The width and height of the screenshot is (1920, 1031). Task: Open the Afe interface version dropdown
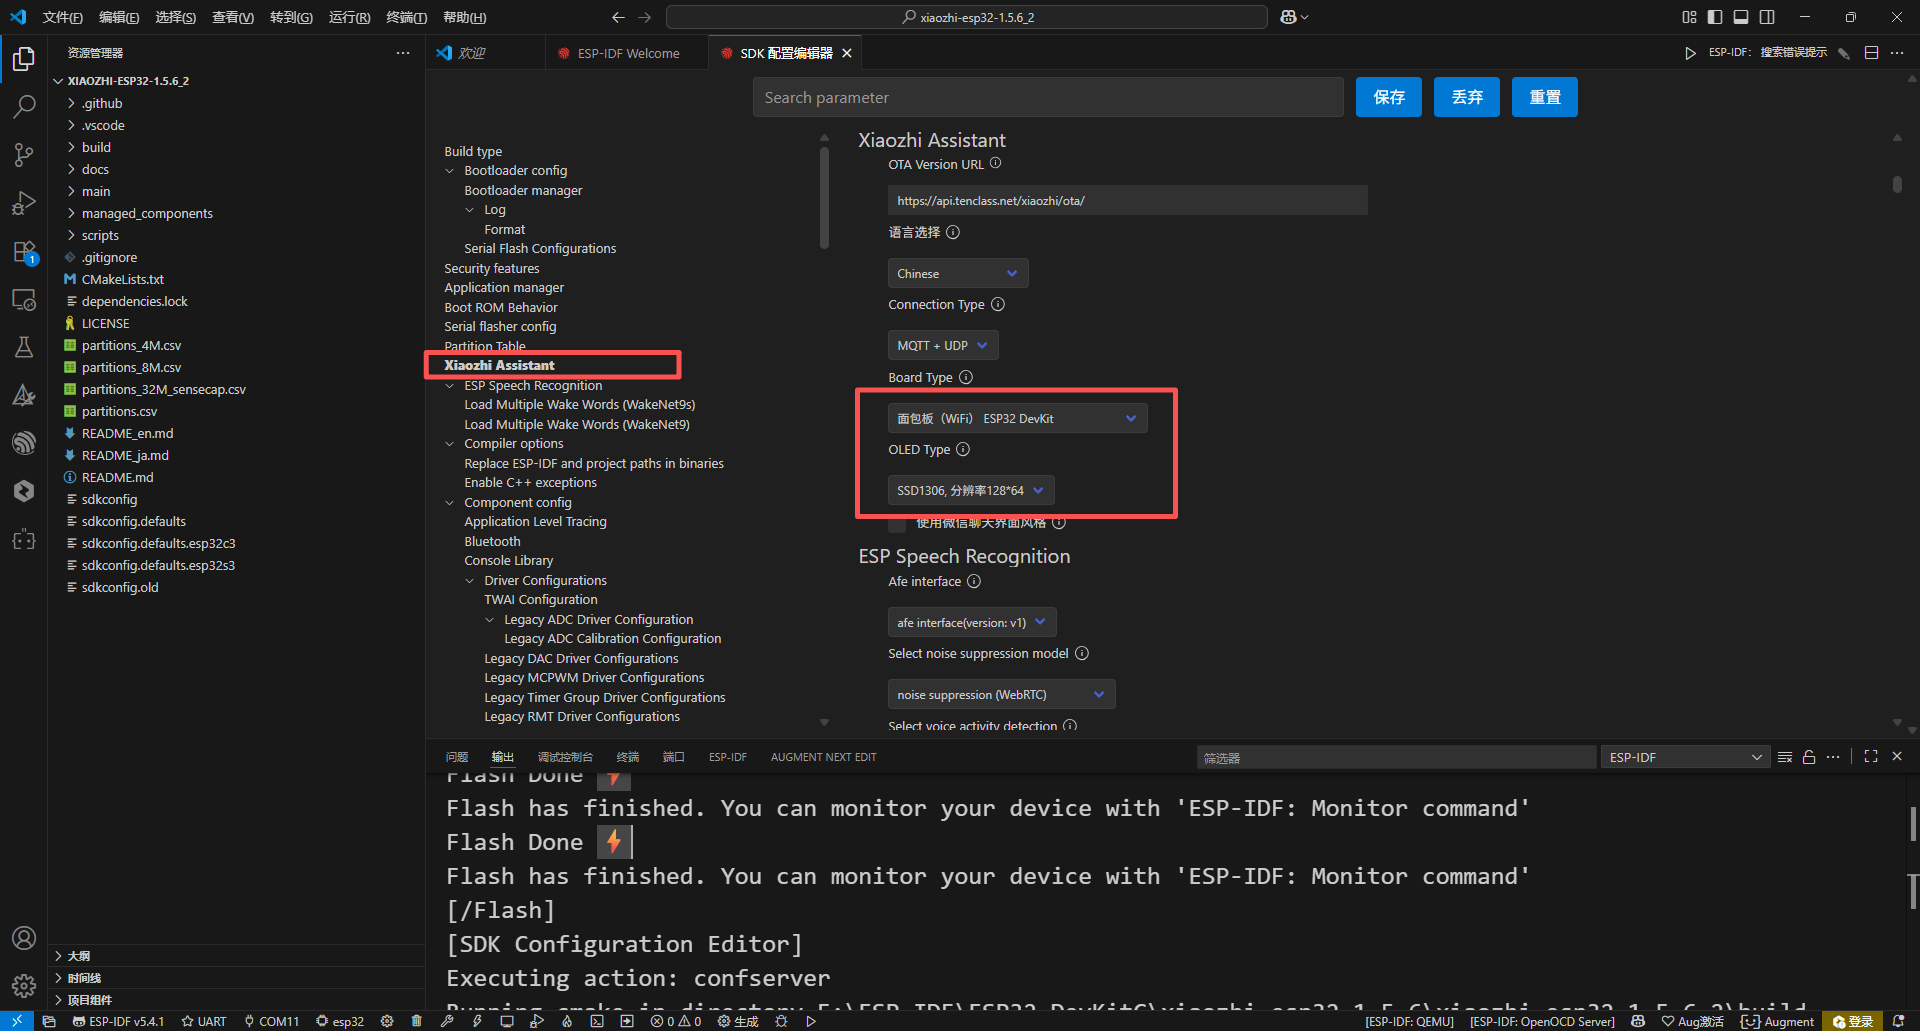(x=971, y=622)
